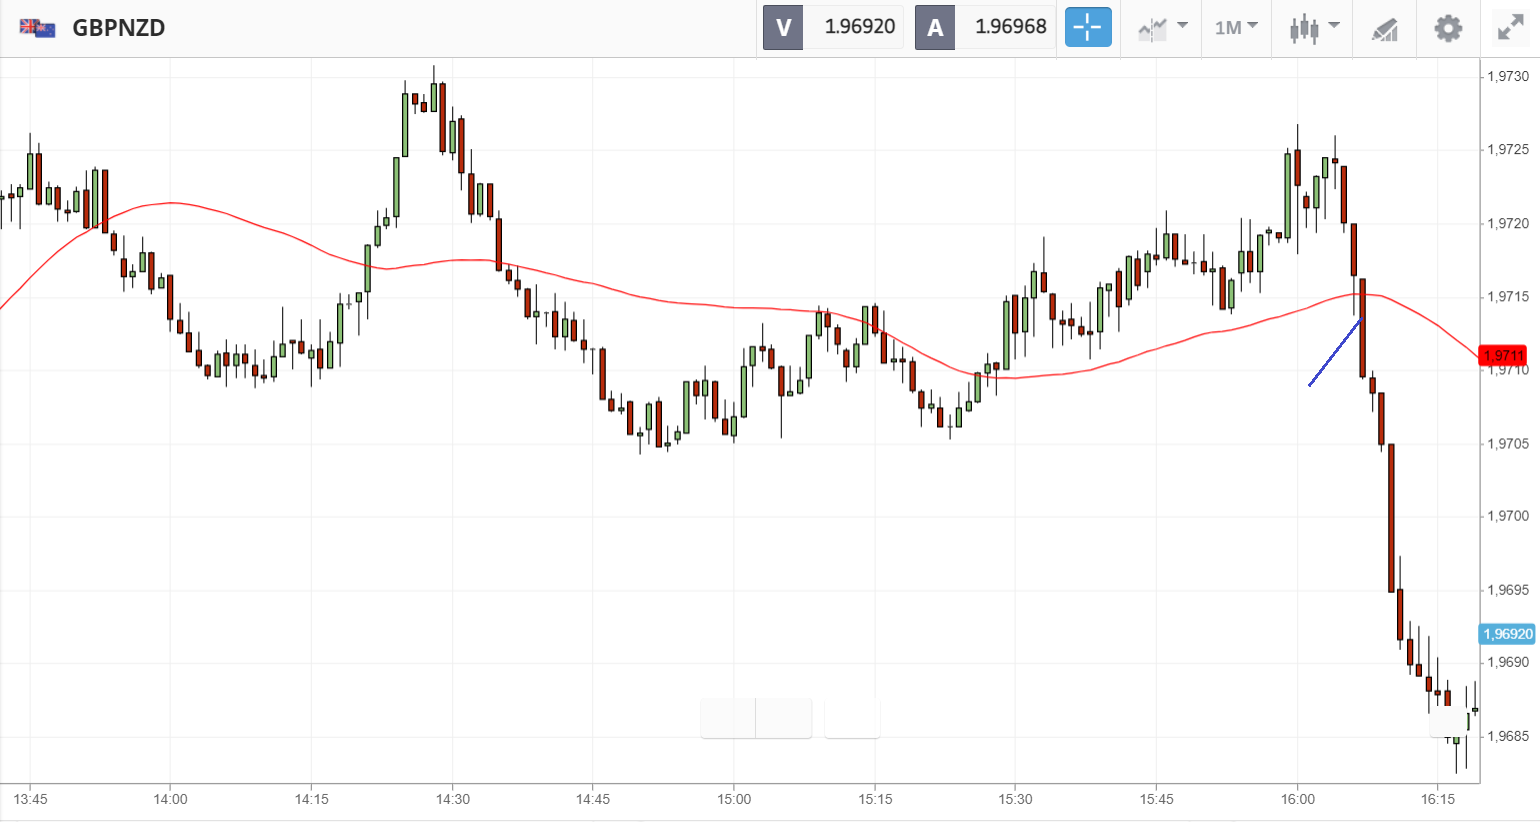Click the GBPNZD currency pair flag icon
This screenshot has width=1540, height=822.
pos(37,28)
